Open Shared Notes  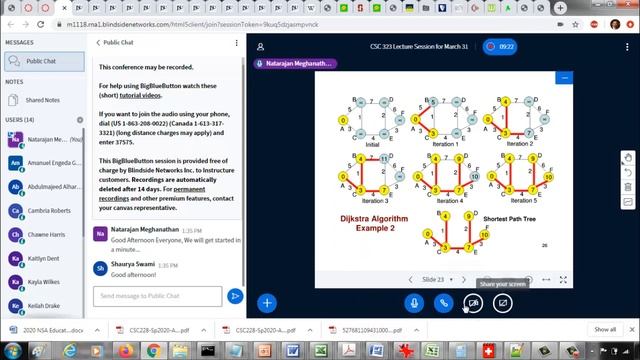click(44, 100)
